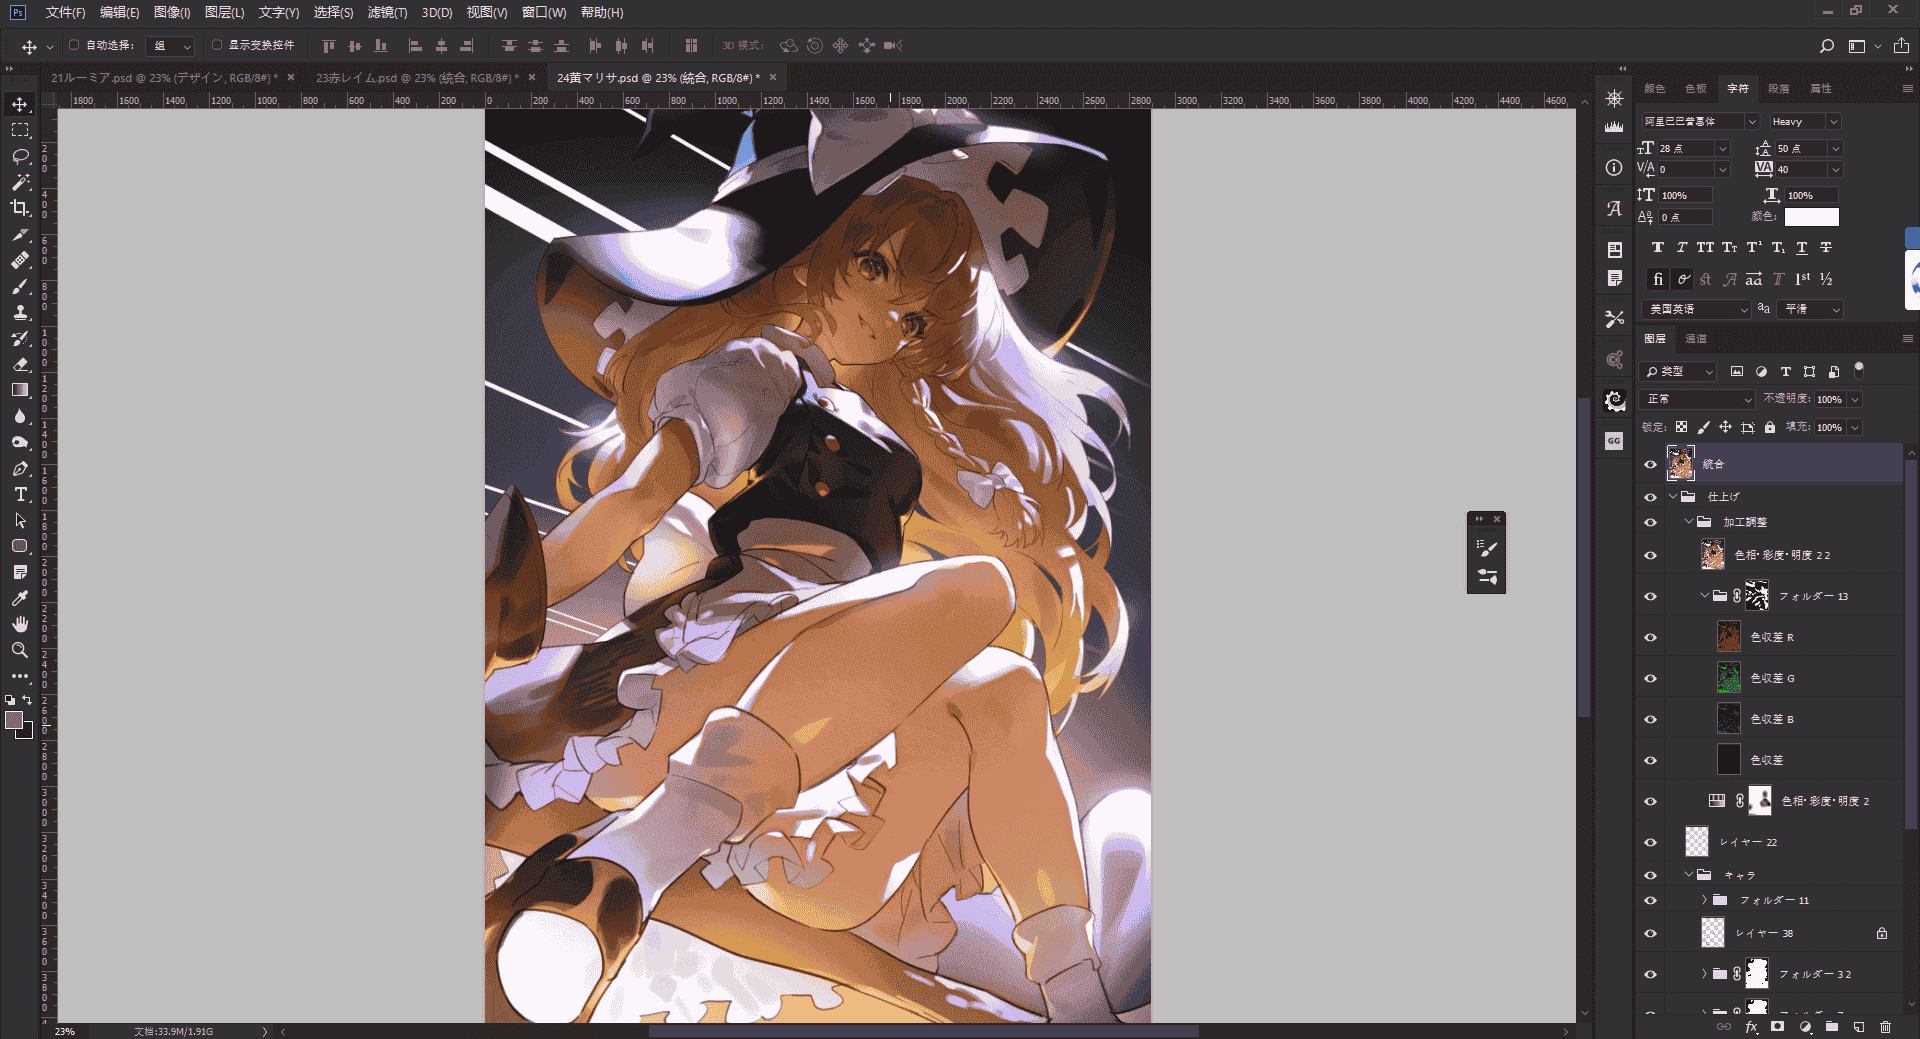
Task: Select the Rectangular Marquee tool
Action: [20, 130]
